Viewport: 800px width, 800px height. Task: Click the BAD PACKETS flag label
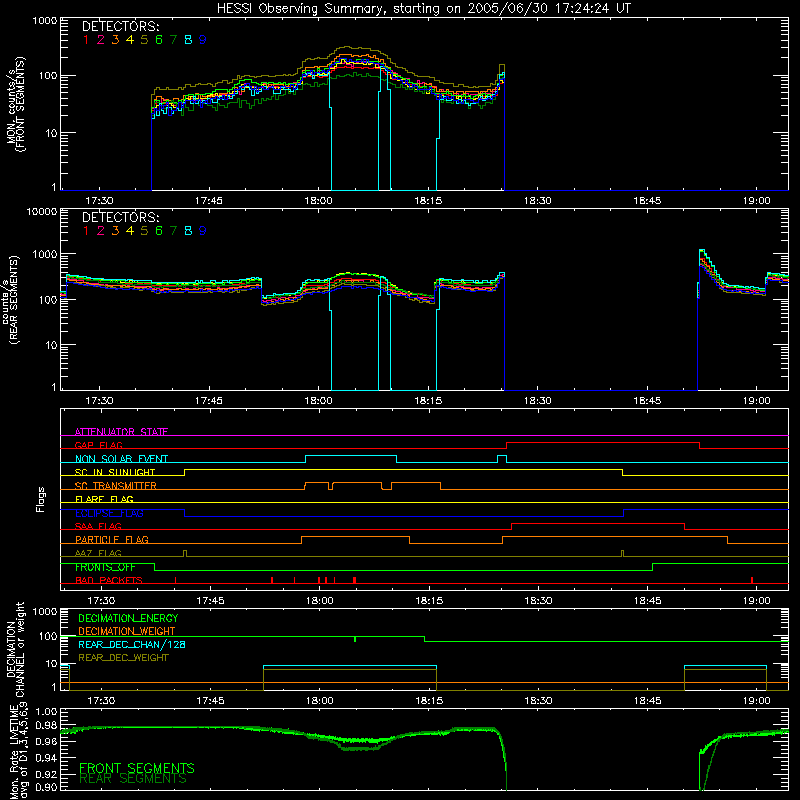pyautogui.click(x=109, y=580)
